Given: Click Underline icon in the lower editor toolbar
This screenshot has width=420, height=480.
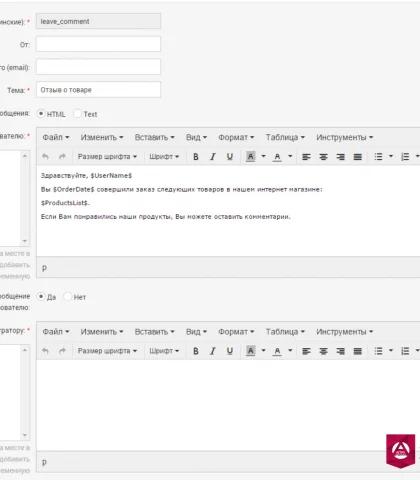Looking at the screenshot, I should [230, 351].
